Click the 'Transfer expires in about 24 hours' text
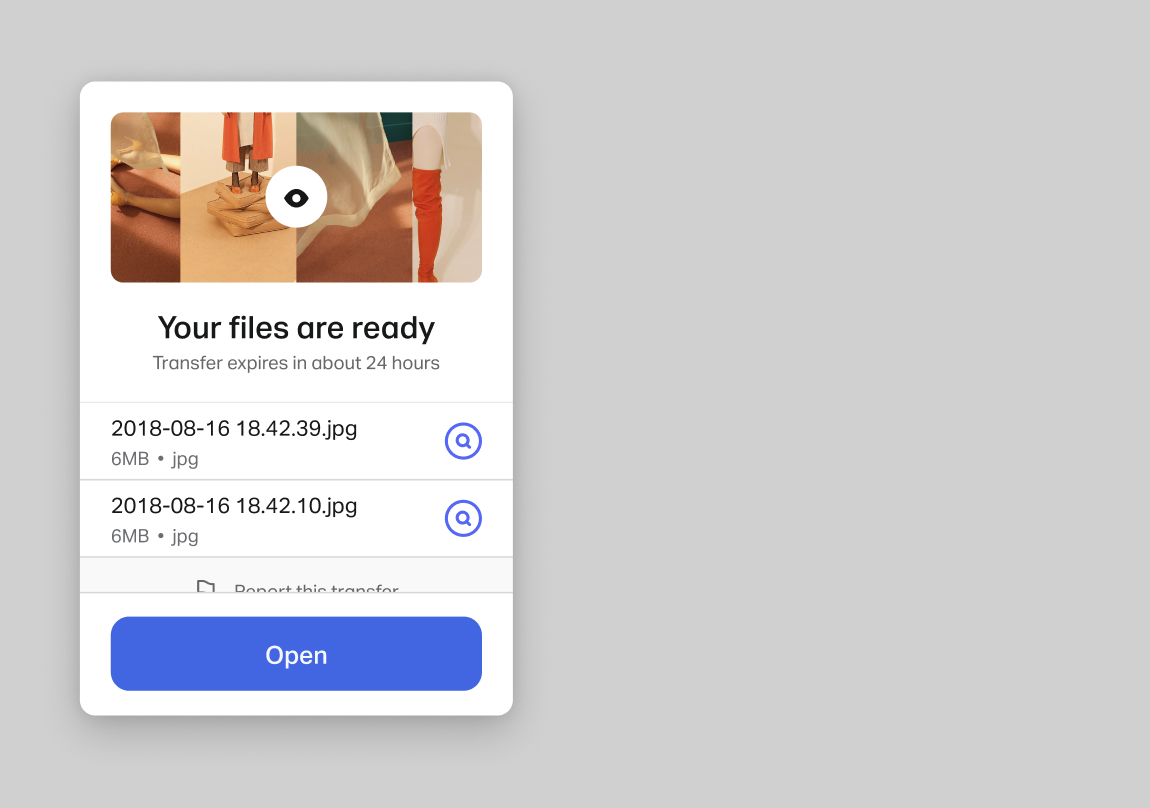Viewport: 1150px width, 808px height. pyautogui.click(x=296, y=363)
